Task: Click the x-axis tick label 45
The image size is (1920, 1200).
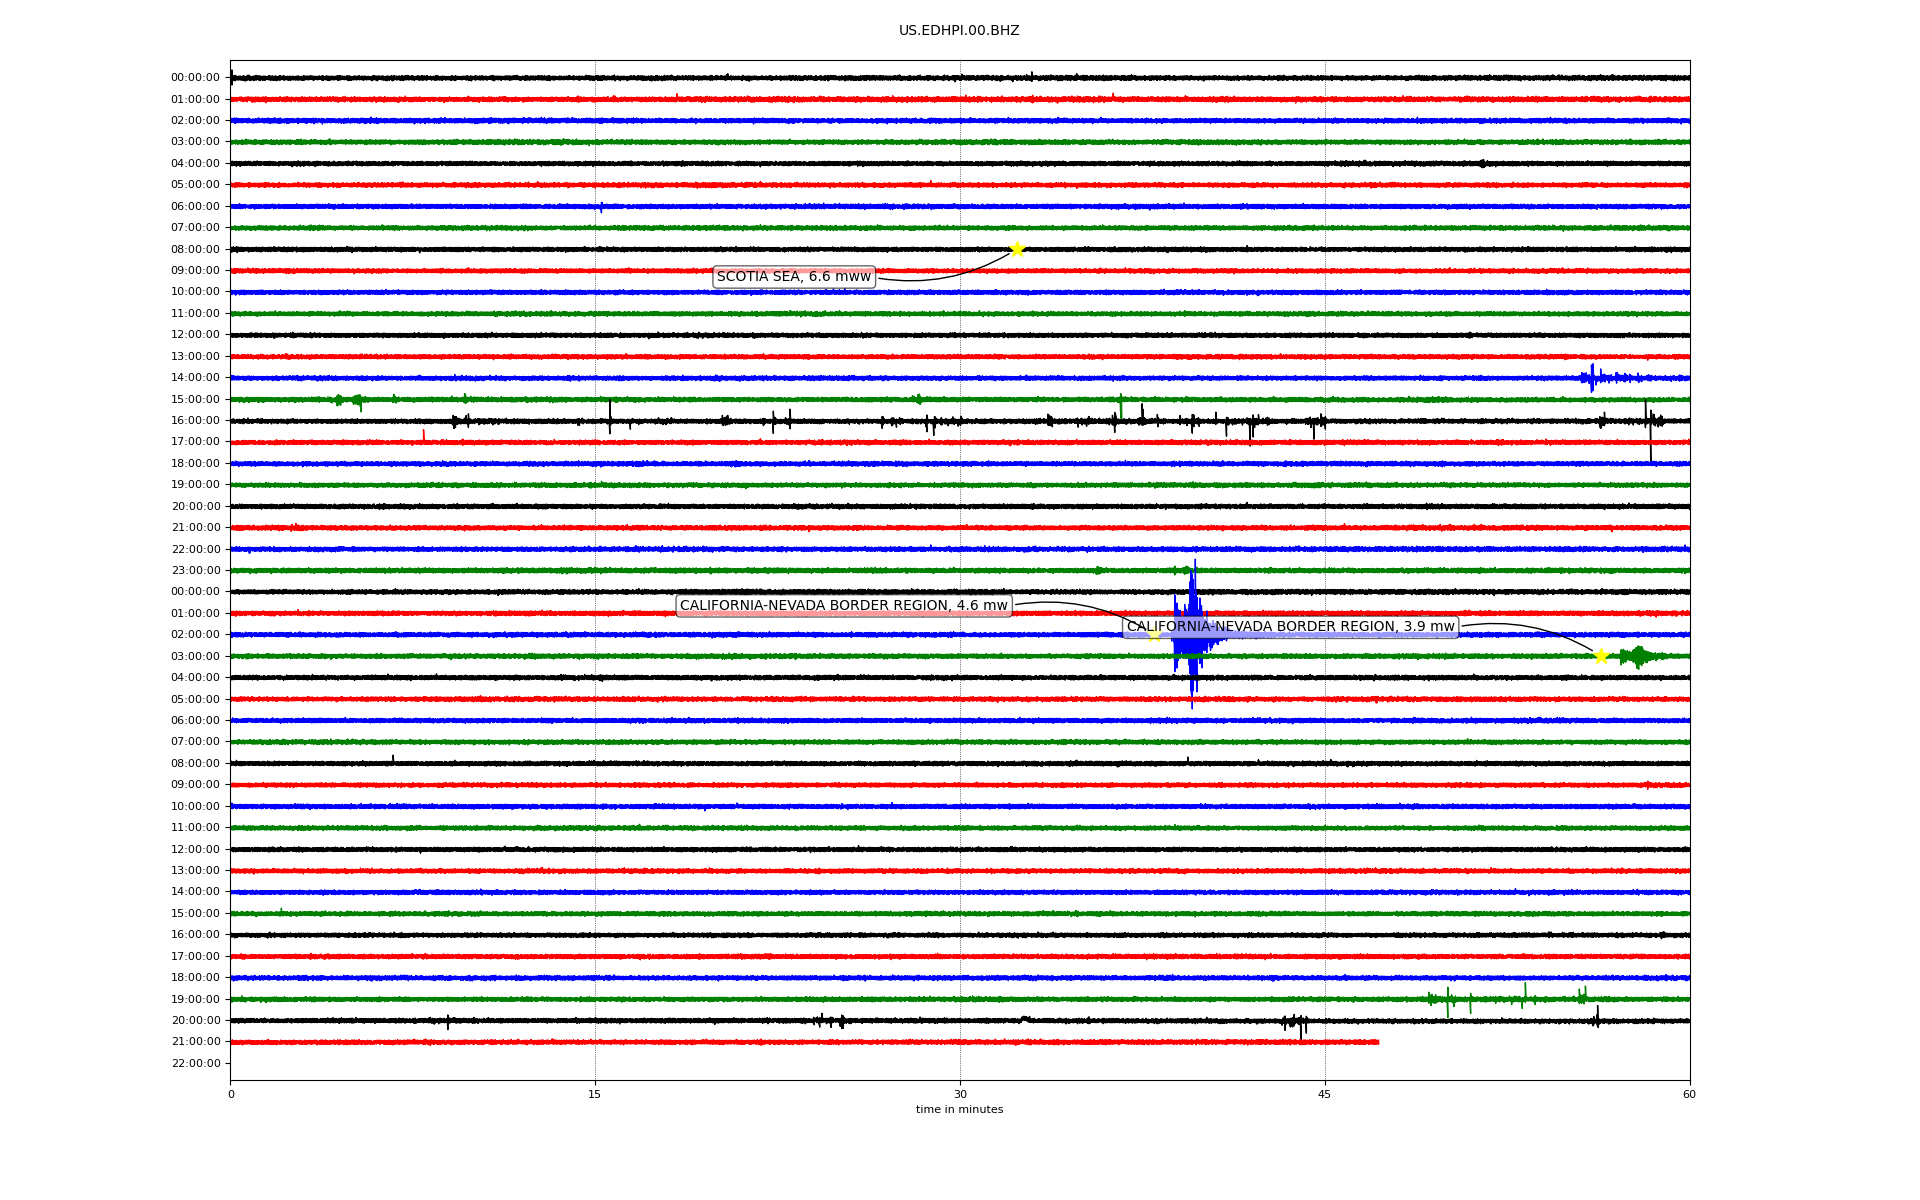Action: tap(1325, 1094)
